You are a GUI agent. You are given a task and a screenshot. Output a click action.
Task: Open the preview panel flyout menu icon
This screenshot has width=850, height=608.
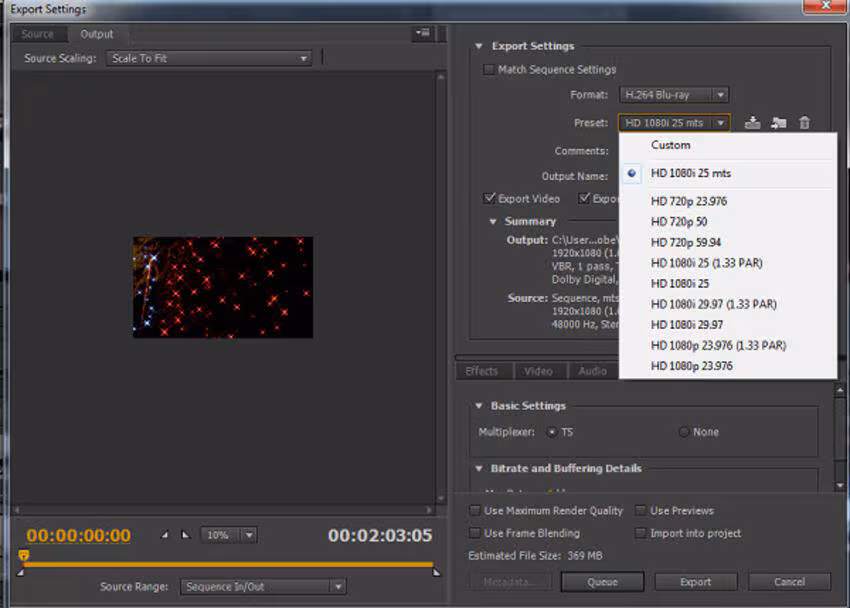click(422, 34)
